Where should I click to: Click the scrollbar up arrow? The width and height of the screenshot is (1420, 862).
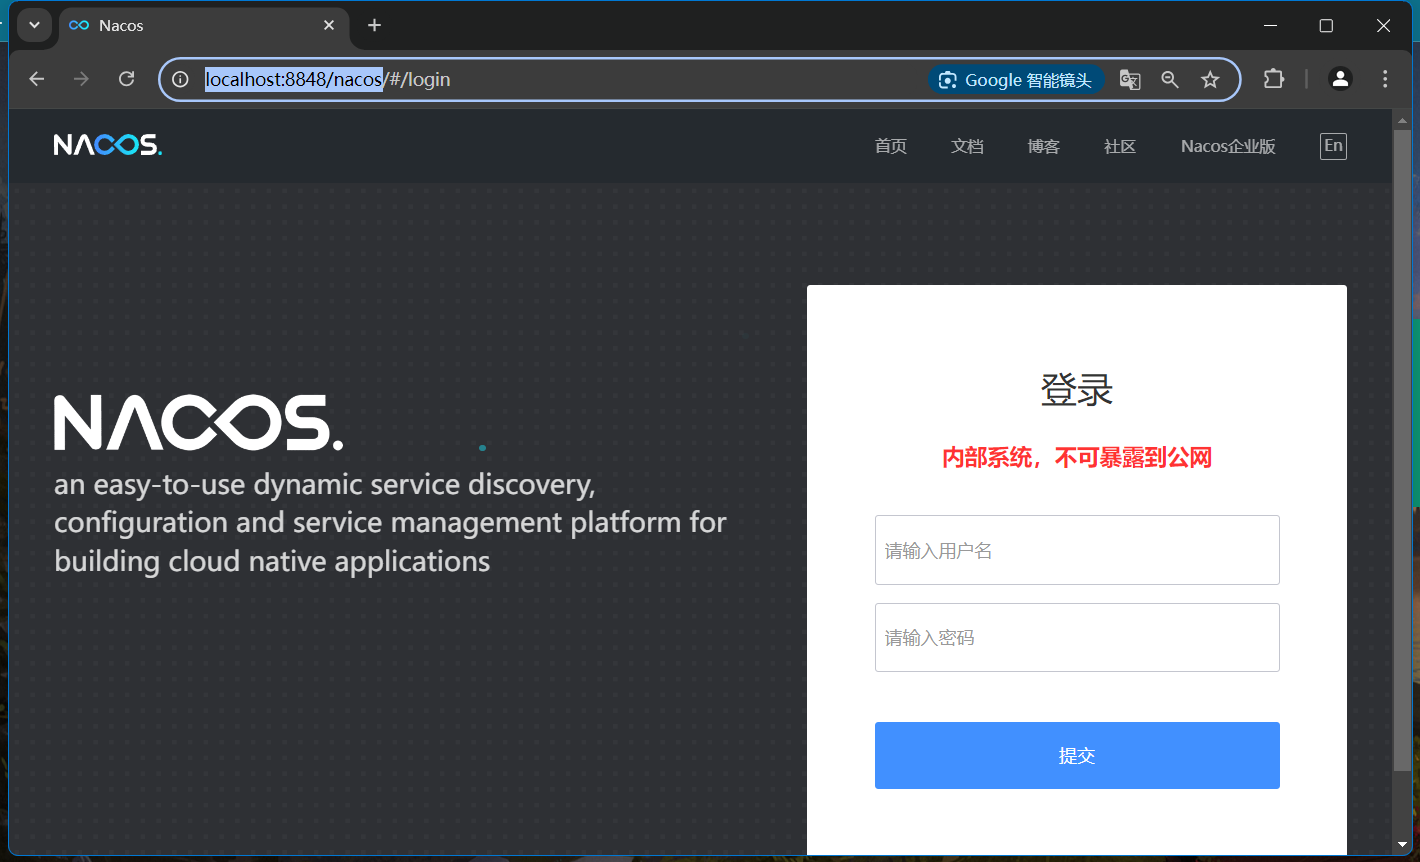point(1402,120)
